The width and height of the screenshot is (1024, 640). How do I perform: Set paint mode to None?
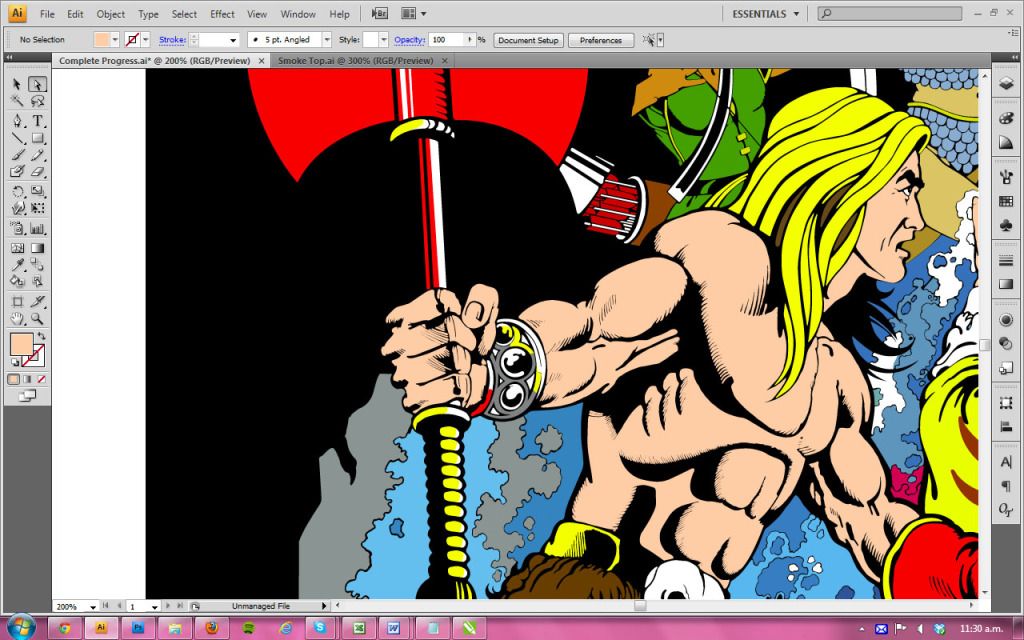click(x=41, y=379)
